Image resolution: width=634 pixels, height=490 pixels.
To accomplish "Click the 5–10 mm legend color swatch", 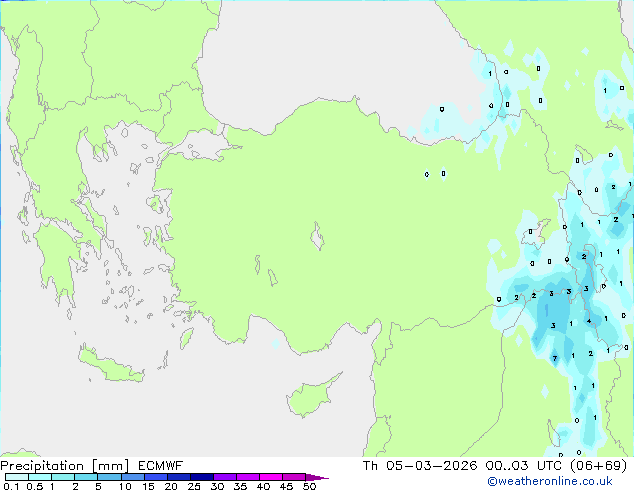I will [x=109, y=477].
